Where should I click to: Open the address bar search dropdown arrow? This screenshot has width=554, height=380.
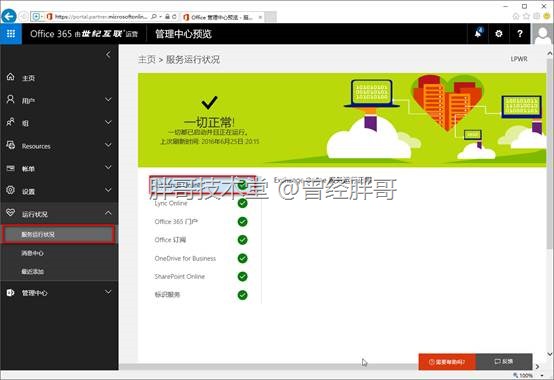[x=160, y=17]
